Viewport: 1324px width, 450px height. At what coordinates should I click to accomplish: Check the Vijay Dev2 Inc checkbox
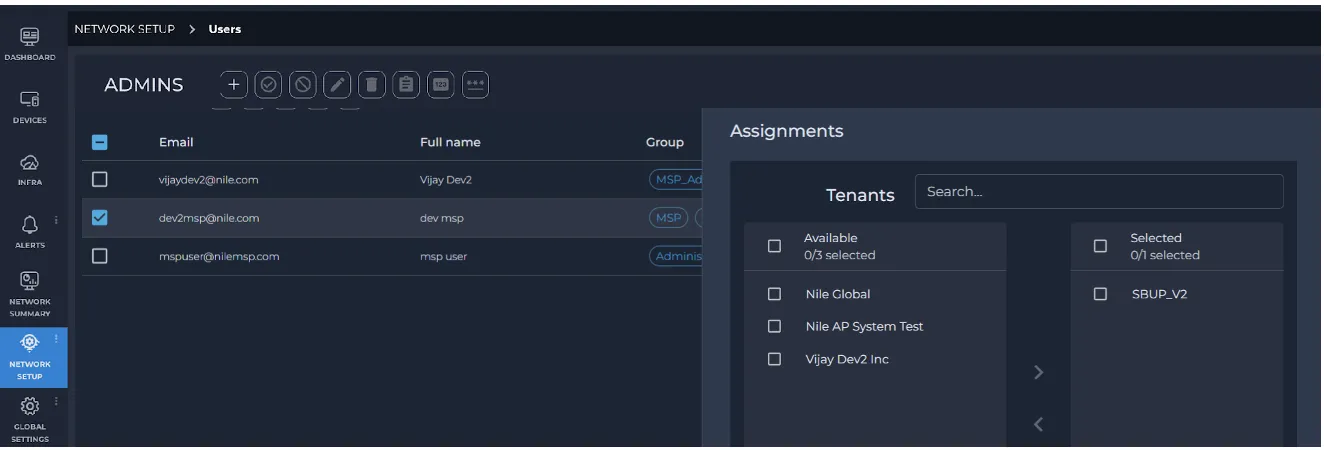coord(774,359)
